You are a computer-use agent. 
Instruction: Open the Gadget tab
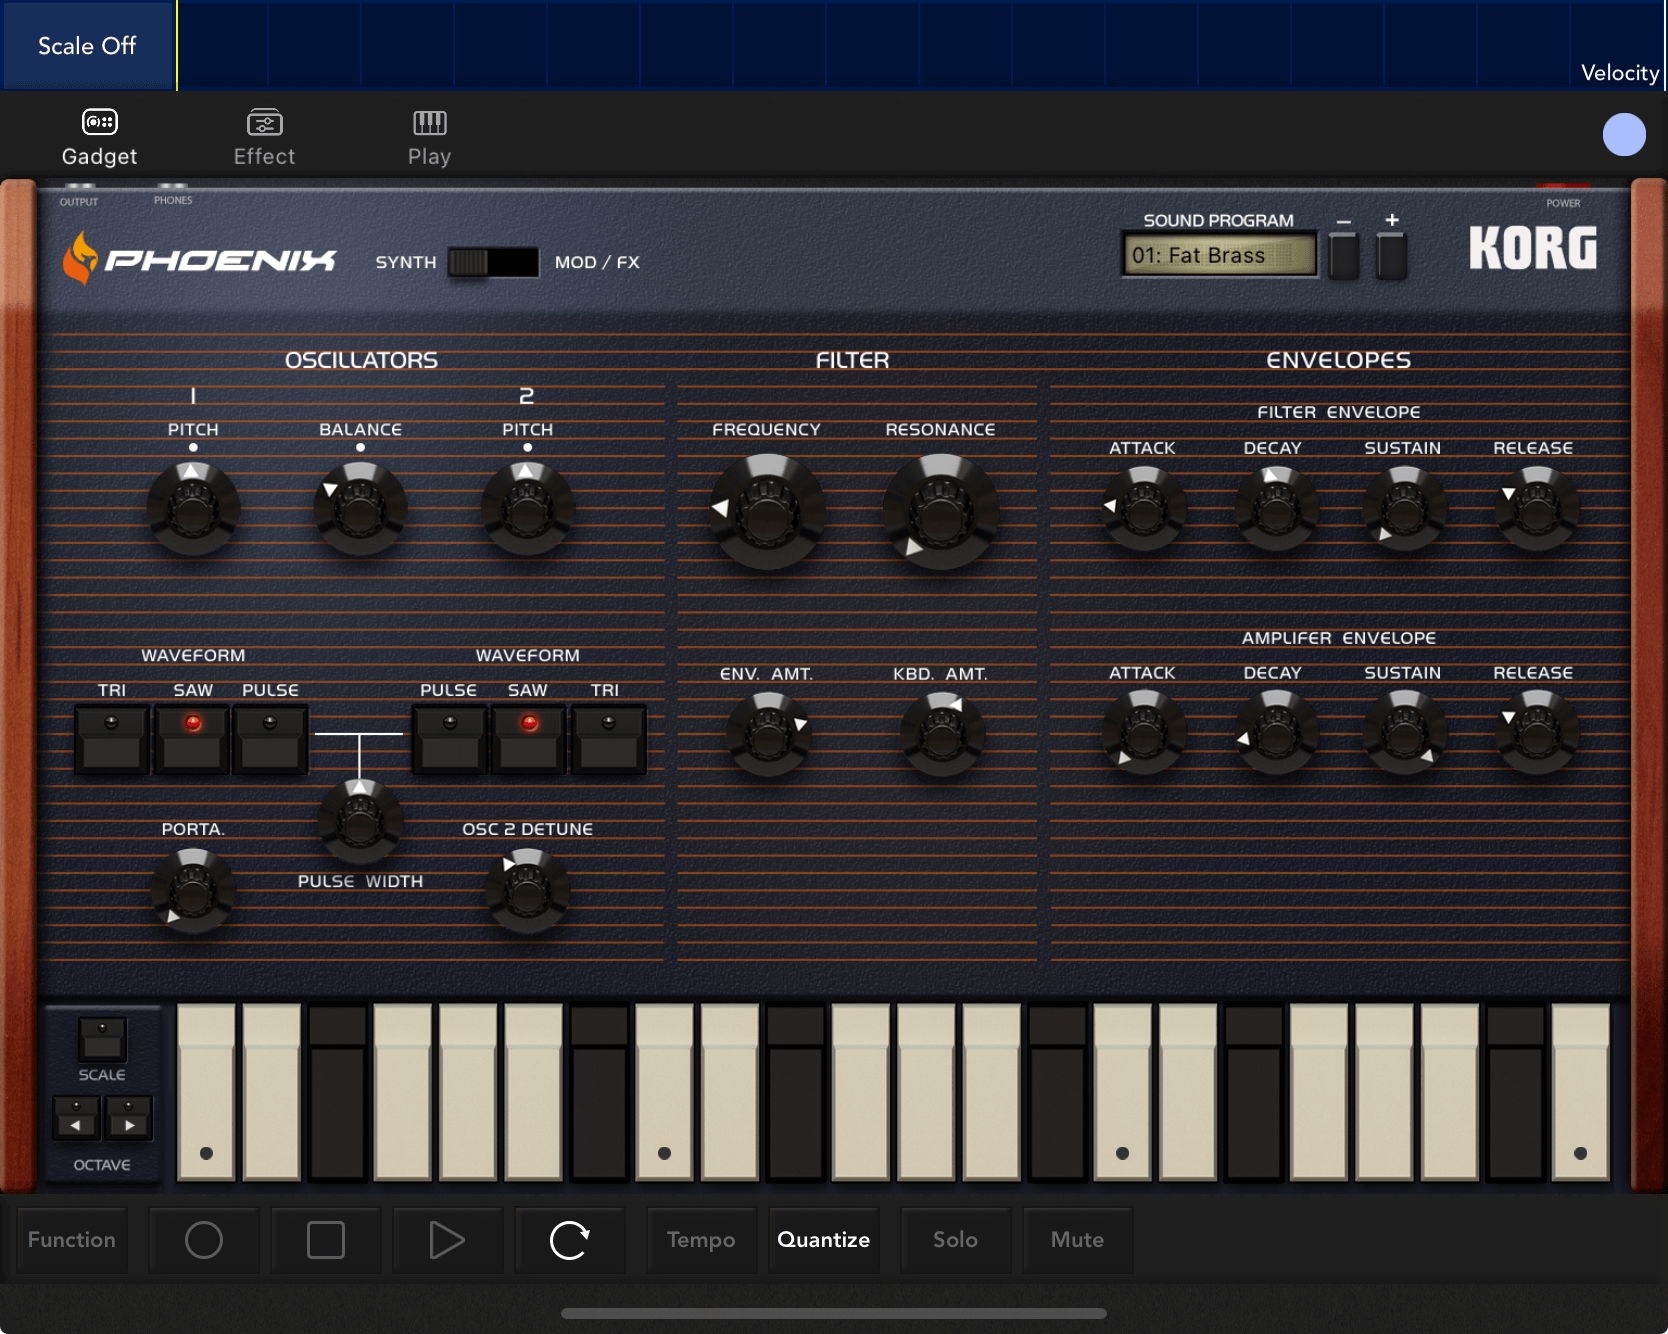click(99, 137)
